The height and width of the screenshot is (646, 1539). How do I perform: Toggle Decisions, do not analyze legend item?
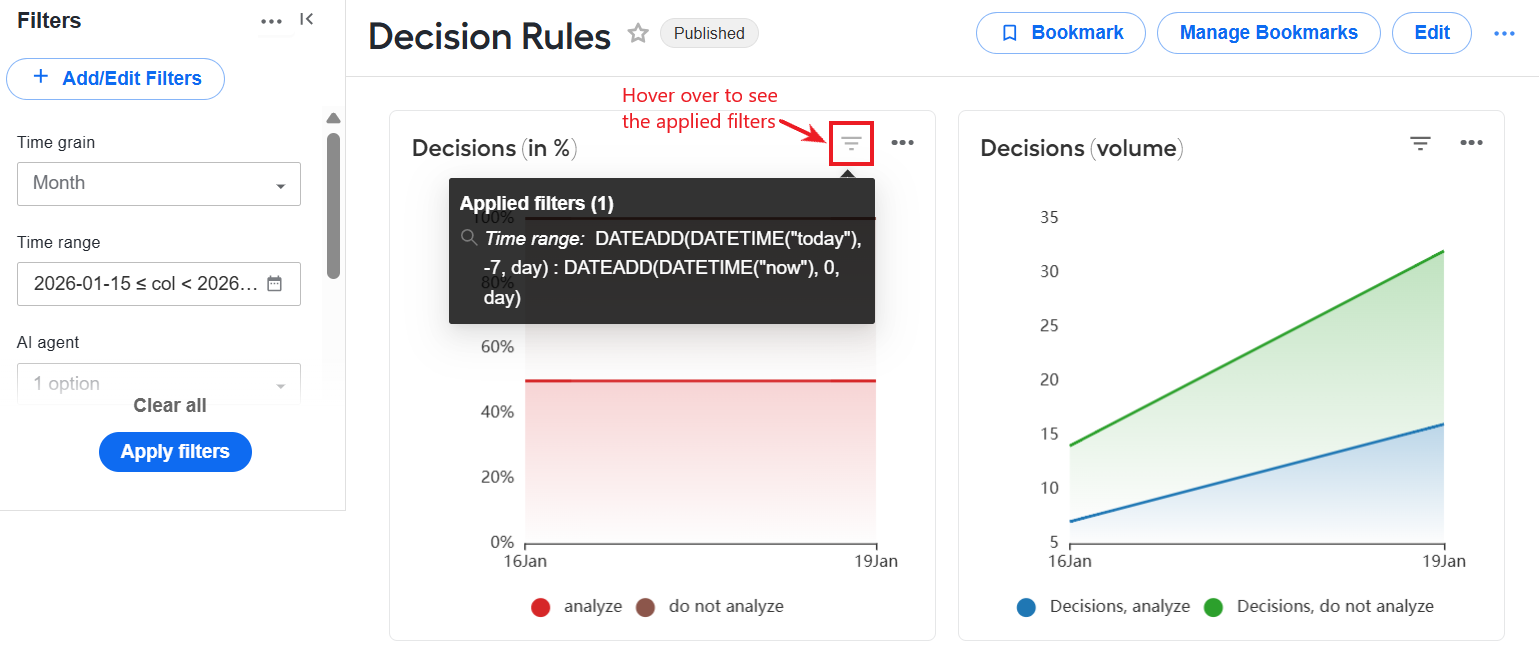click(x=1318, y=607)
